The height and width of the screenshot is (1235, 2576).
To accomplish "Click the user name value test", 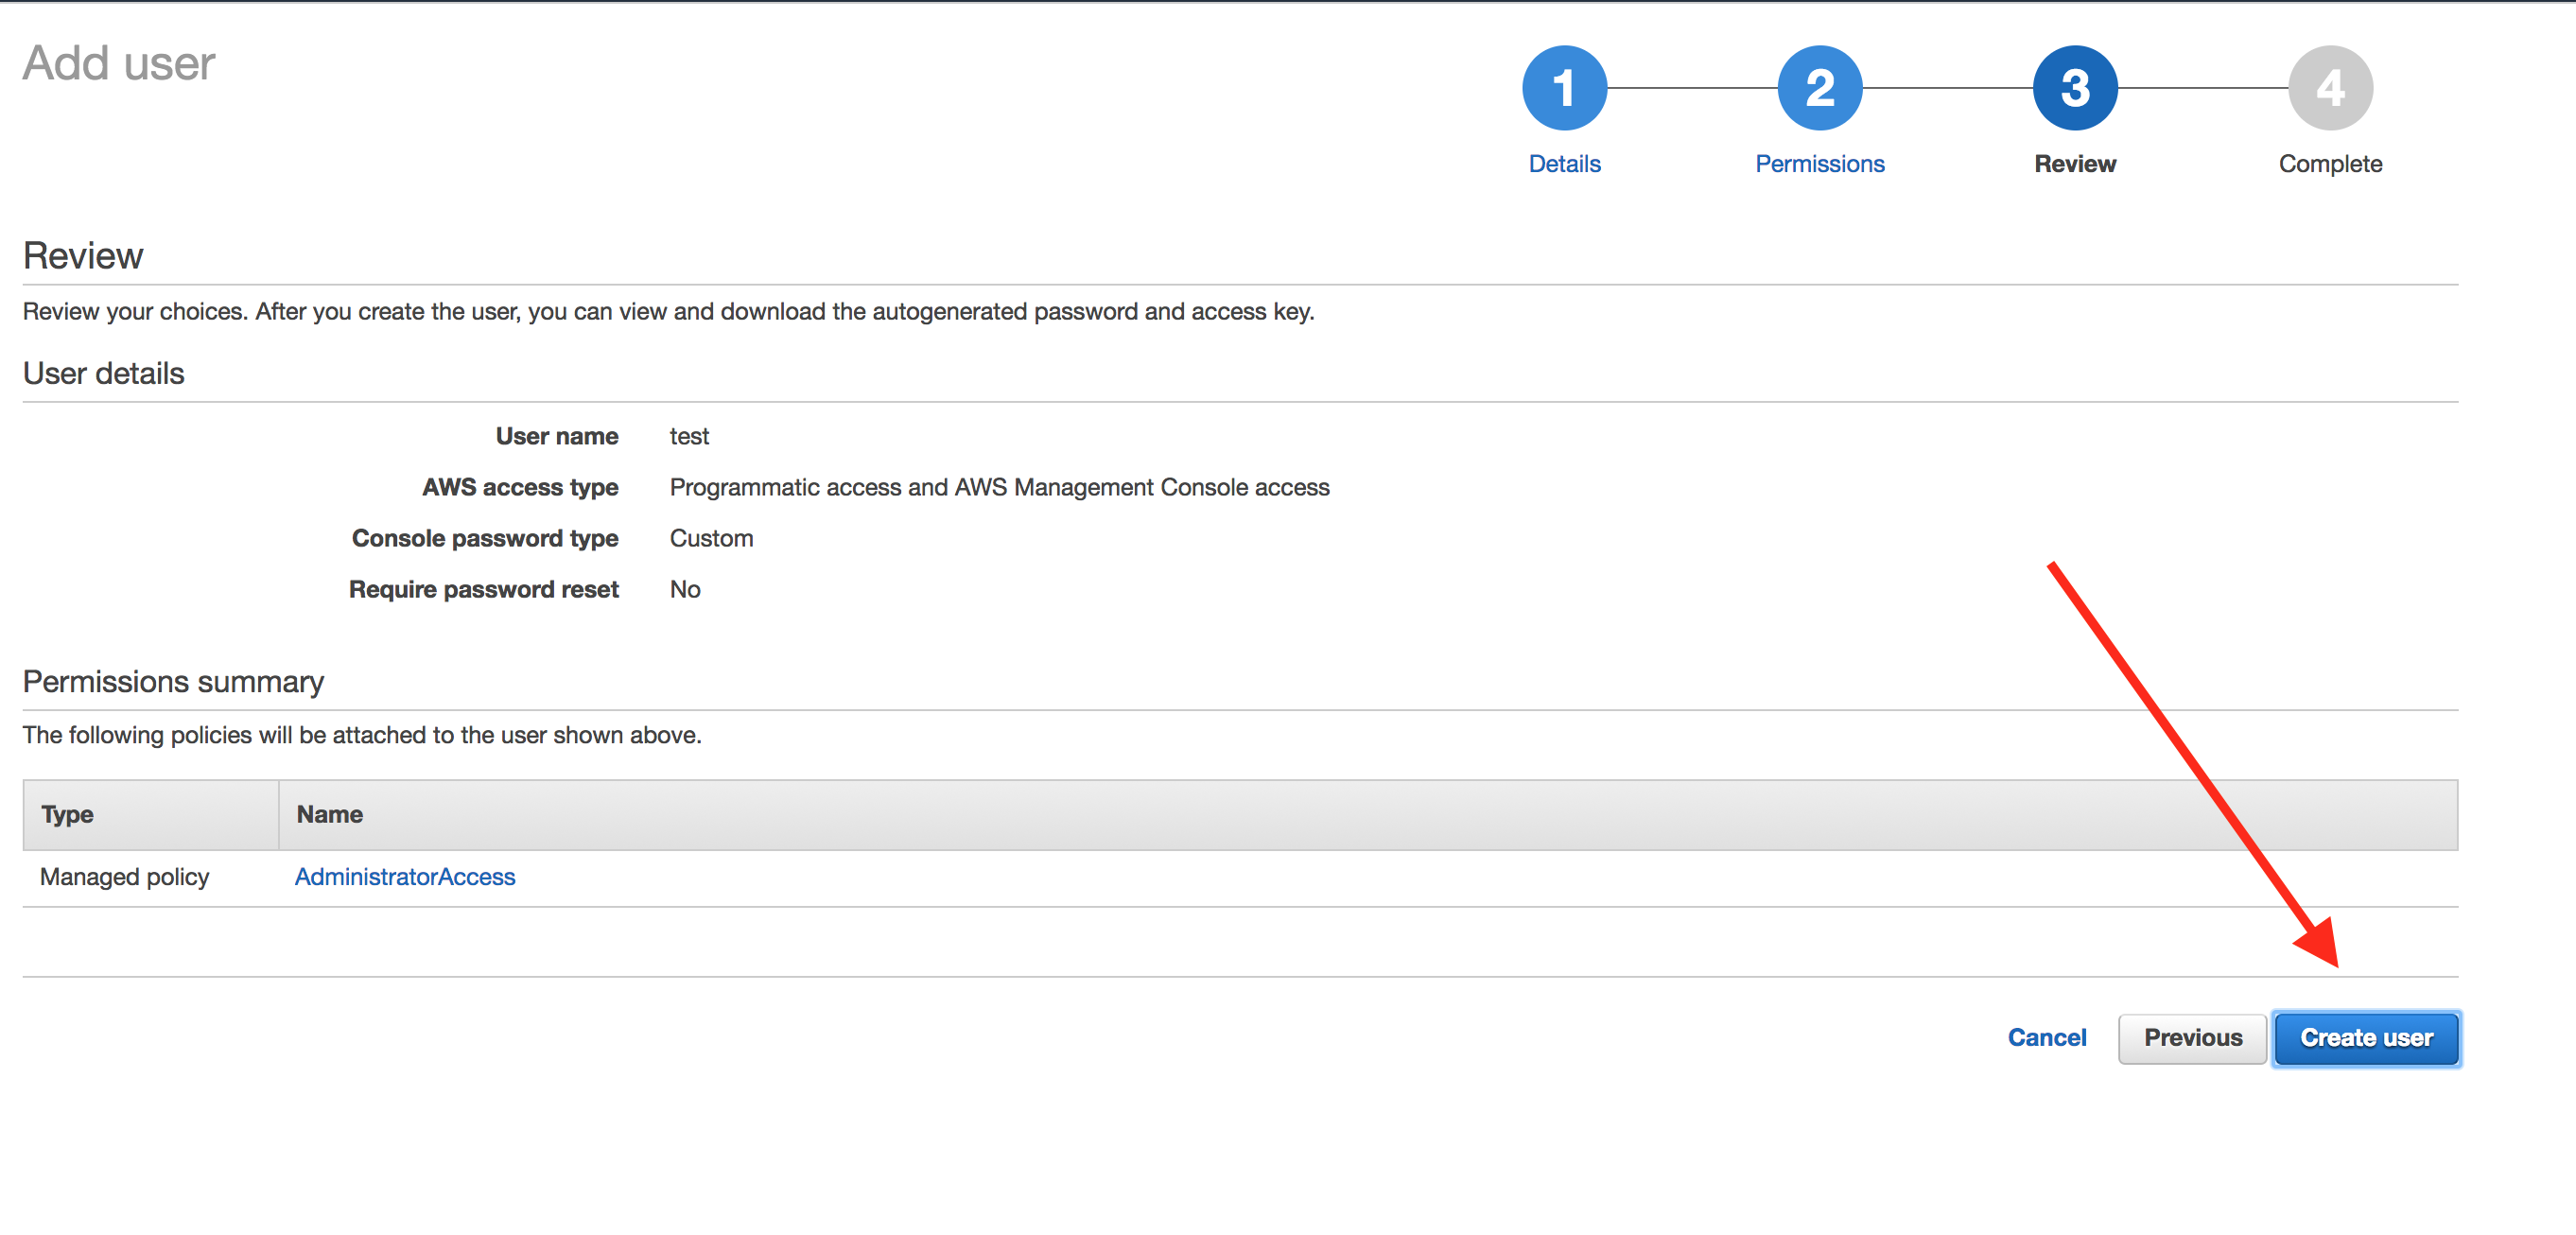I will [689, 436].
